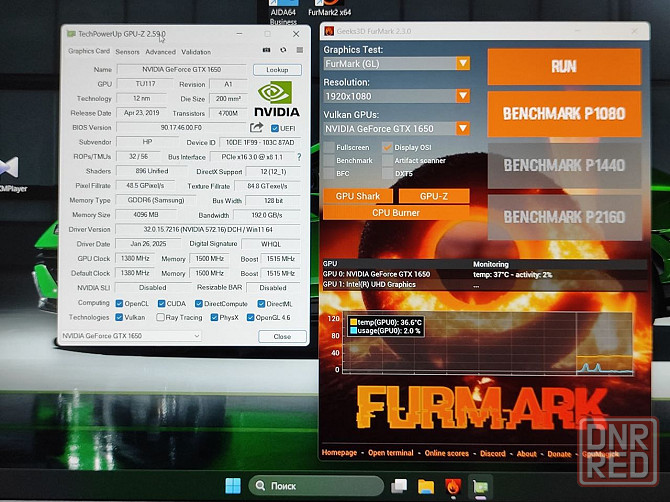Viewport: 670px width, 502px height.
Task: Click the Windows taskbar search box
Action: click(x=316, y=486)
